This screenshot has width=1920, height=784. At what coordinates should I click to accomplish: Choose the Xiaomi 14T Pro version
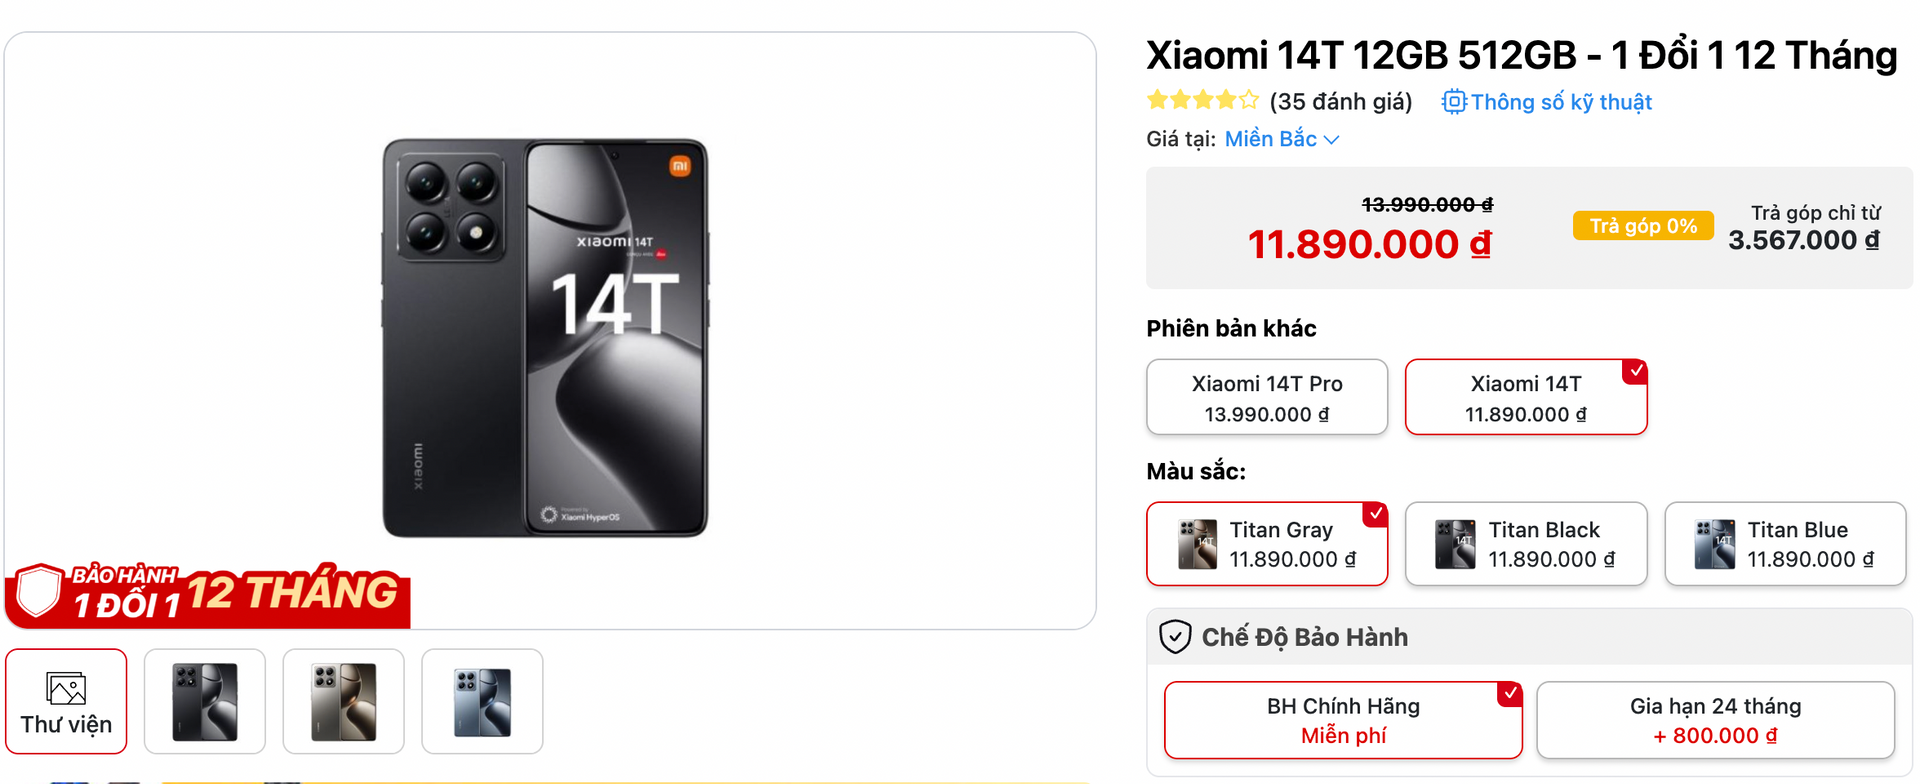1267,398
